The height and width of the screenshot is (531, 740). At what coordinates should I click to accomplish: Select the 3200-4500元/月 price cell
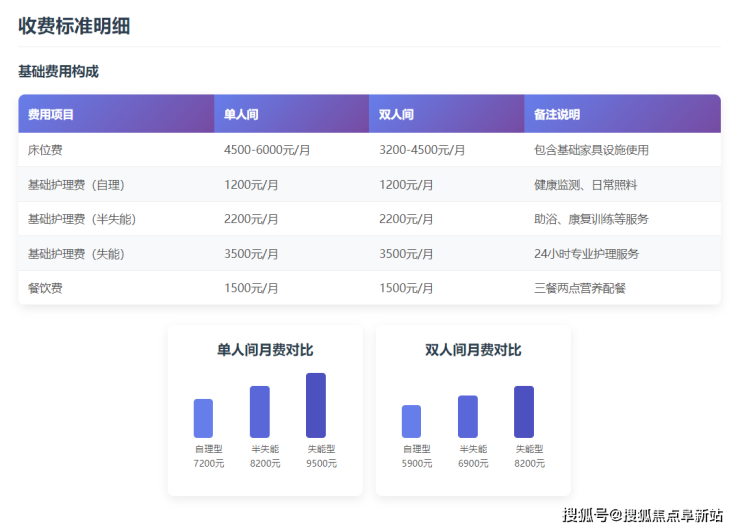[422, 150]
